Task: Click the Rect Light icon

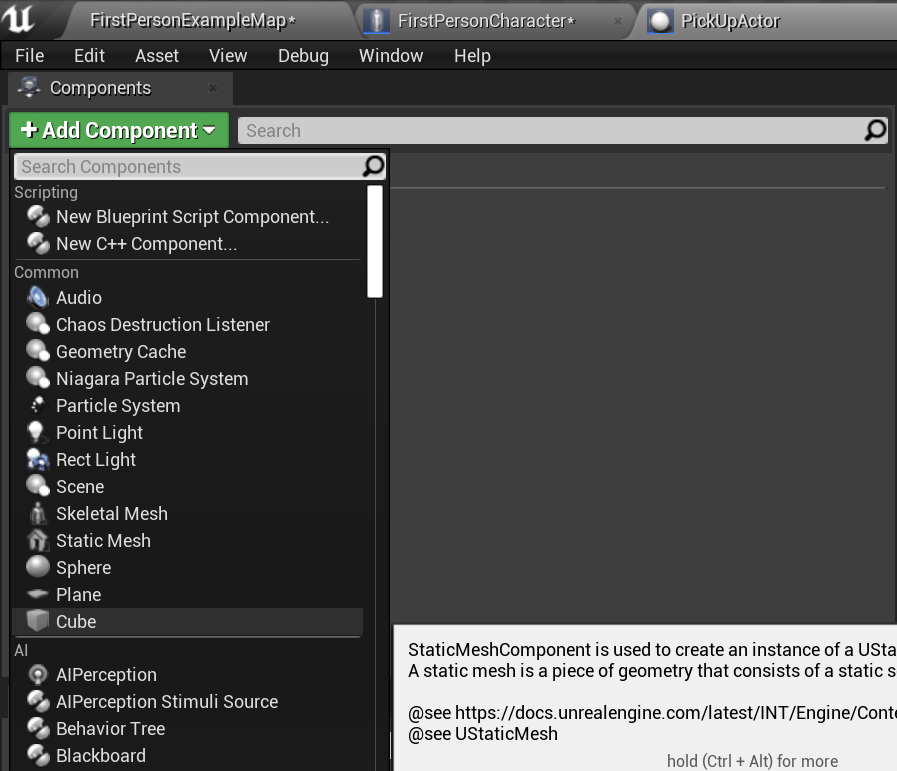Action: tap(38, 459)
